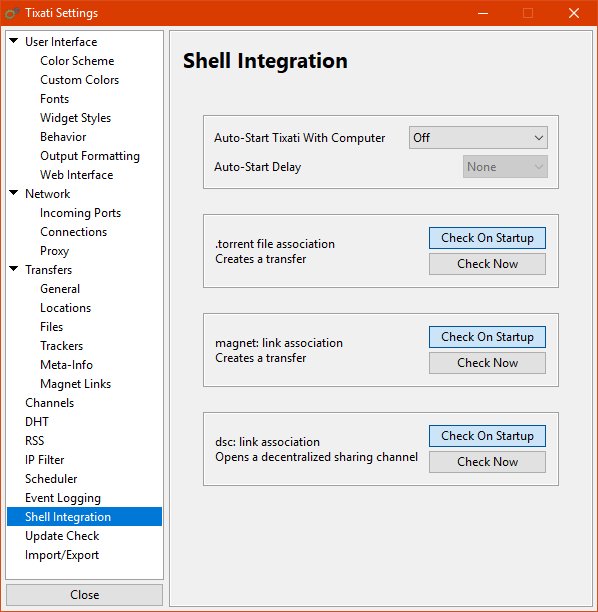
Task: Select Fonts in the settings tree
Action: click(x=54, y=99)
